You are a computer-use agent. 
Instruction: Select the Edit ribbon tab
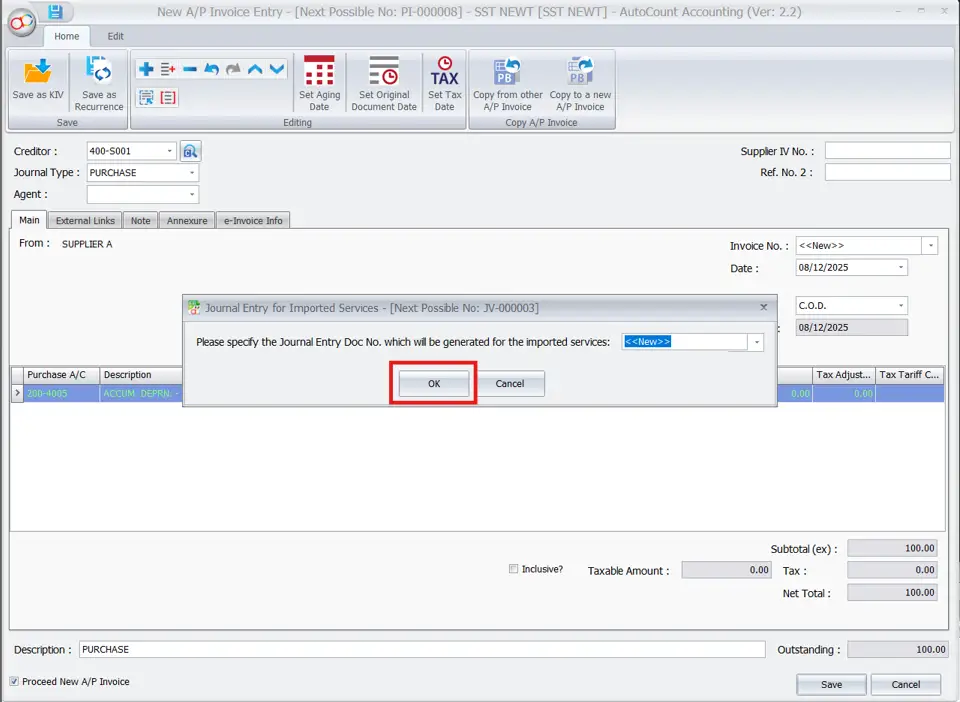[115, 35]
